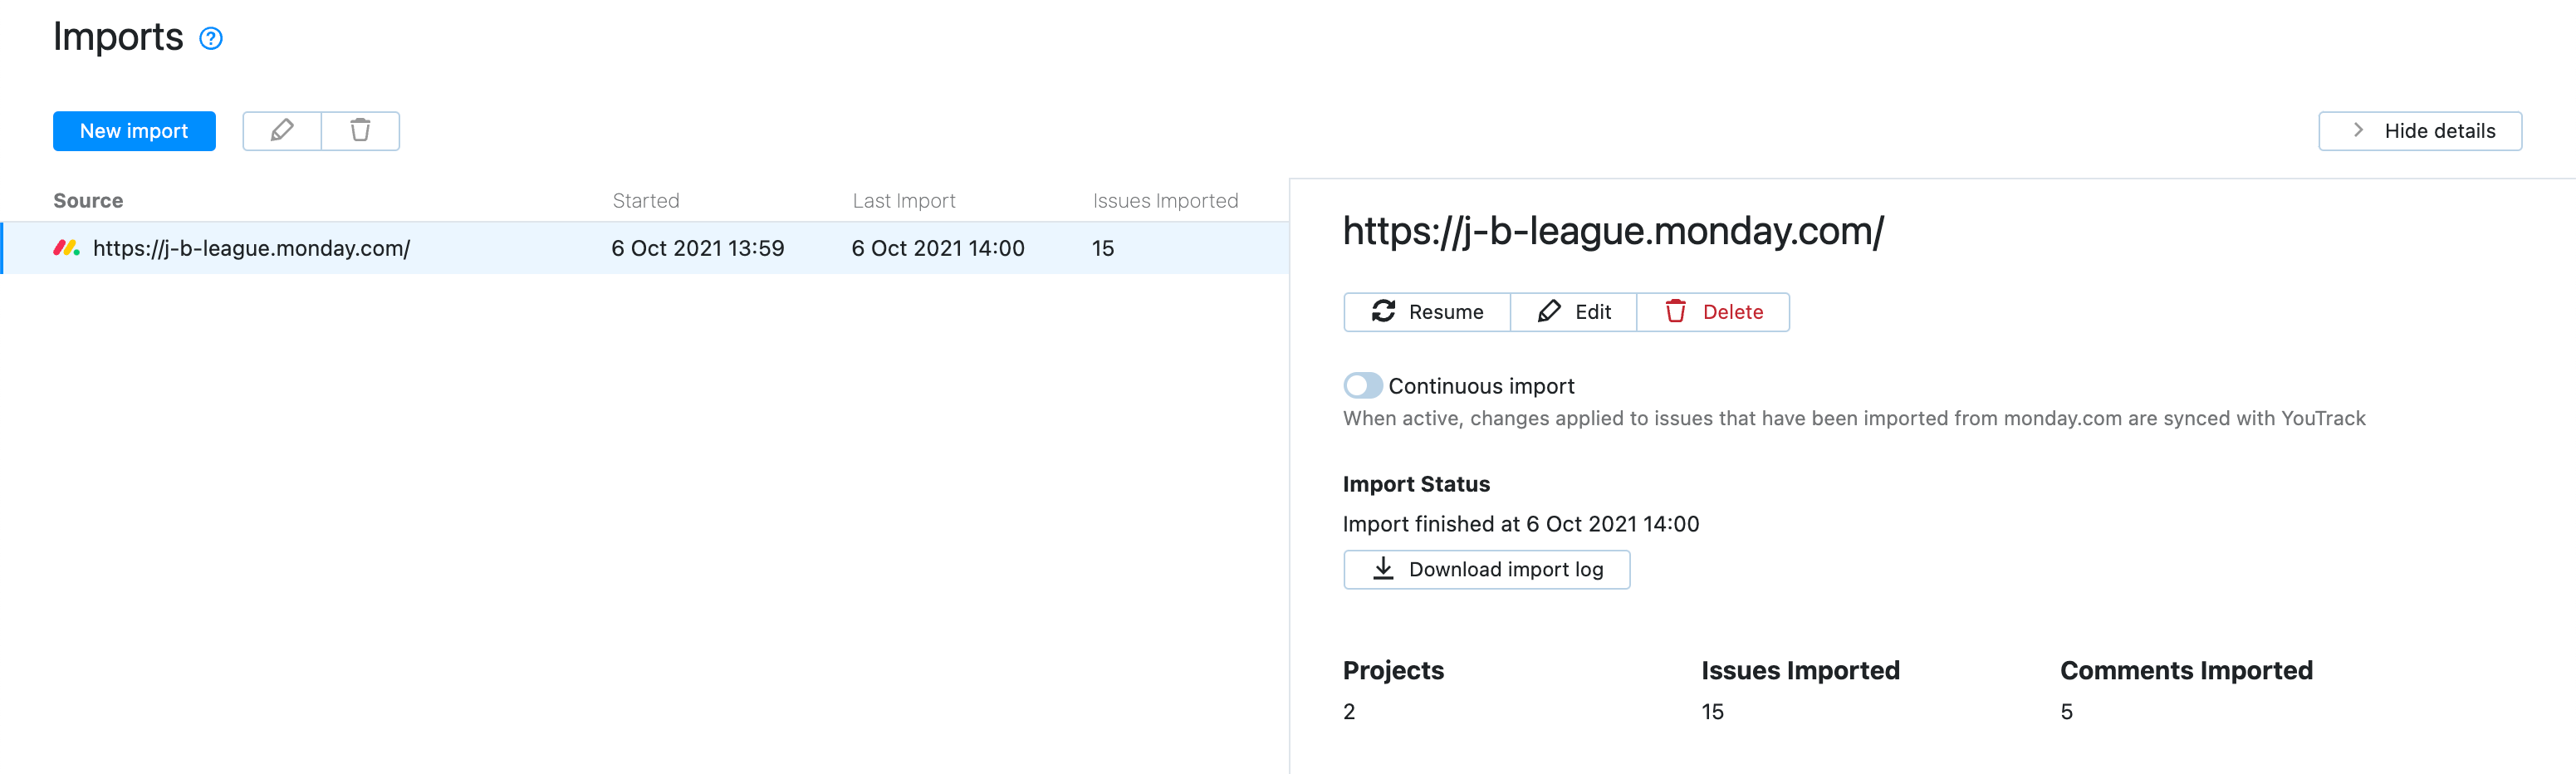Click the pencil edit icon in the toolbar
2576x774 pixels.
282,131
